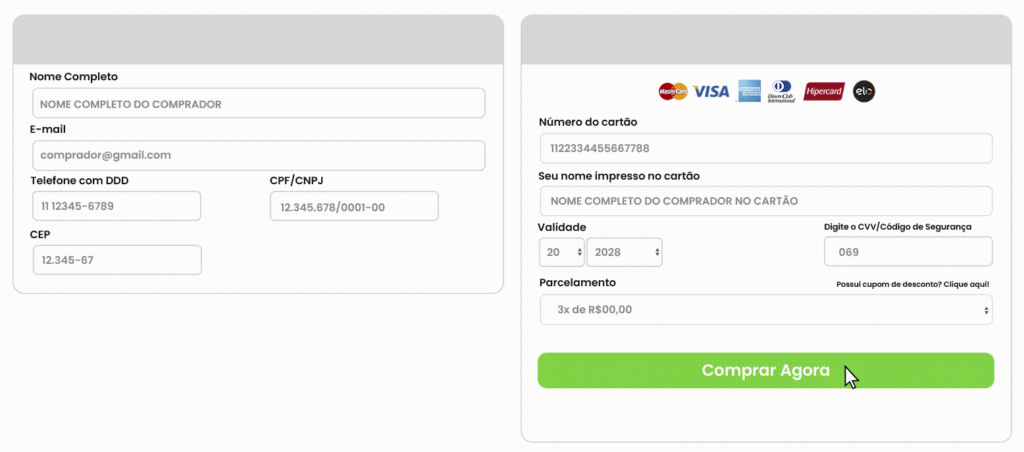Select the name printed on card field
Screen dimensions: 1024x452
[765, 201]
